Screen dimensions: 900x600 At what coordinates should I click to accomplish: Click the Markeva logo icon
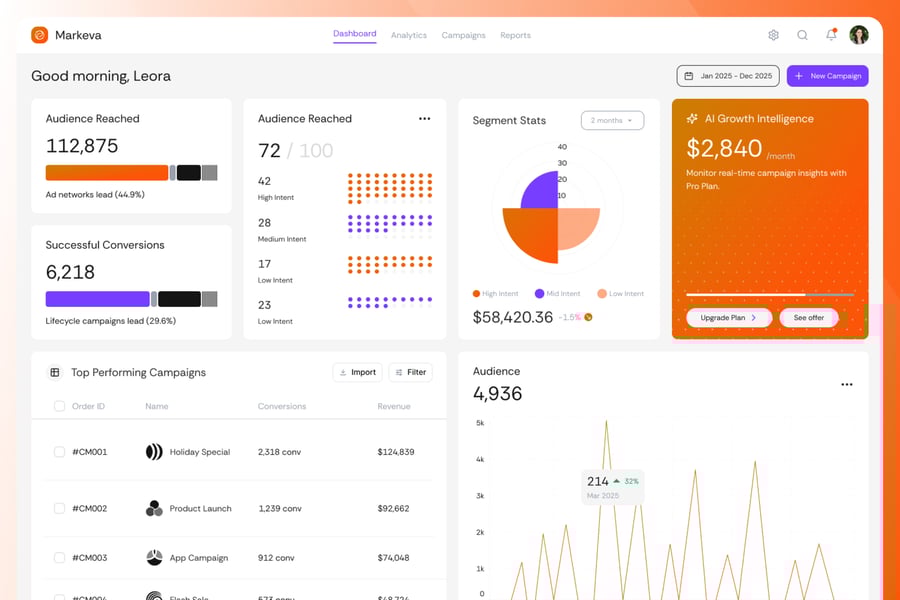pyautogui.click(x=40, y=35)
